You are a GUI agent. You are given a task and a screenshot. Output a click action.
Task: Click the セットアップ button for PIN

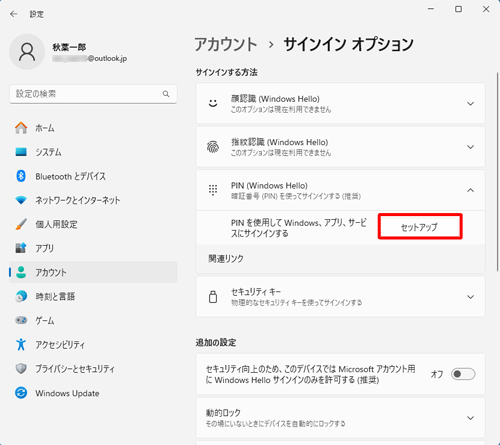pos(420,227)
